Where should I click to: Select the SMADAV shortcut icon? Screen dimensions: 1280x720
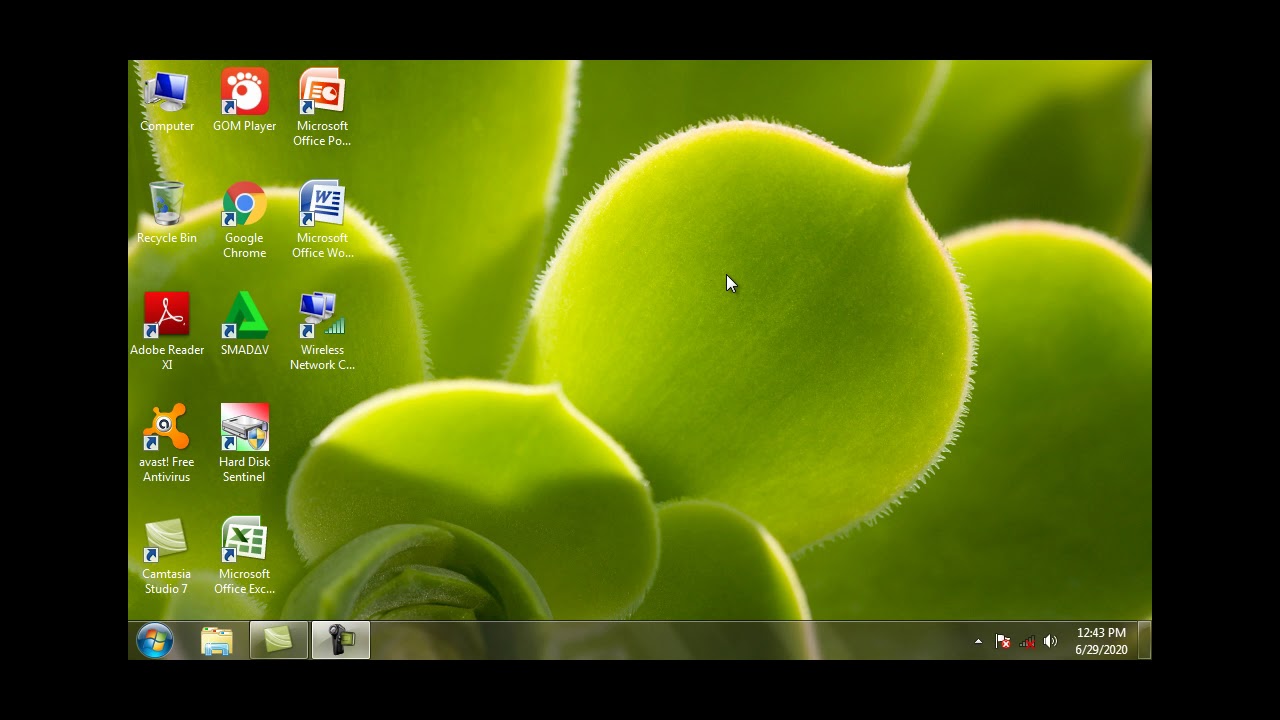244,325
